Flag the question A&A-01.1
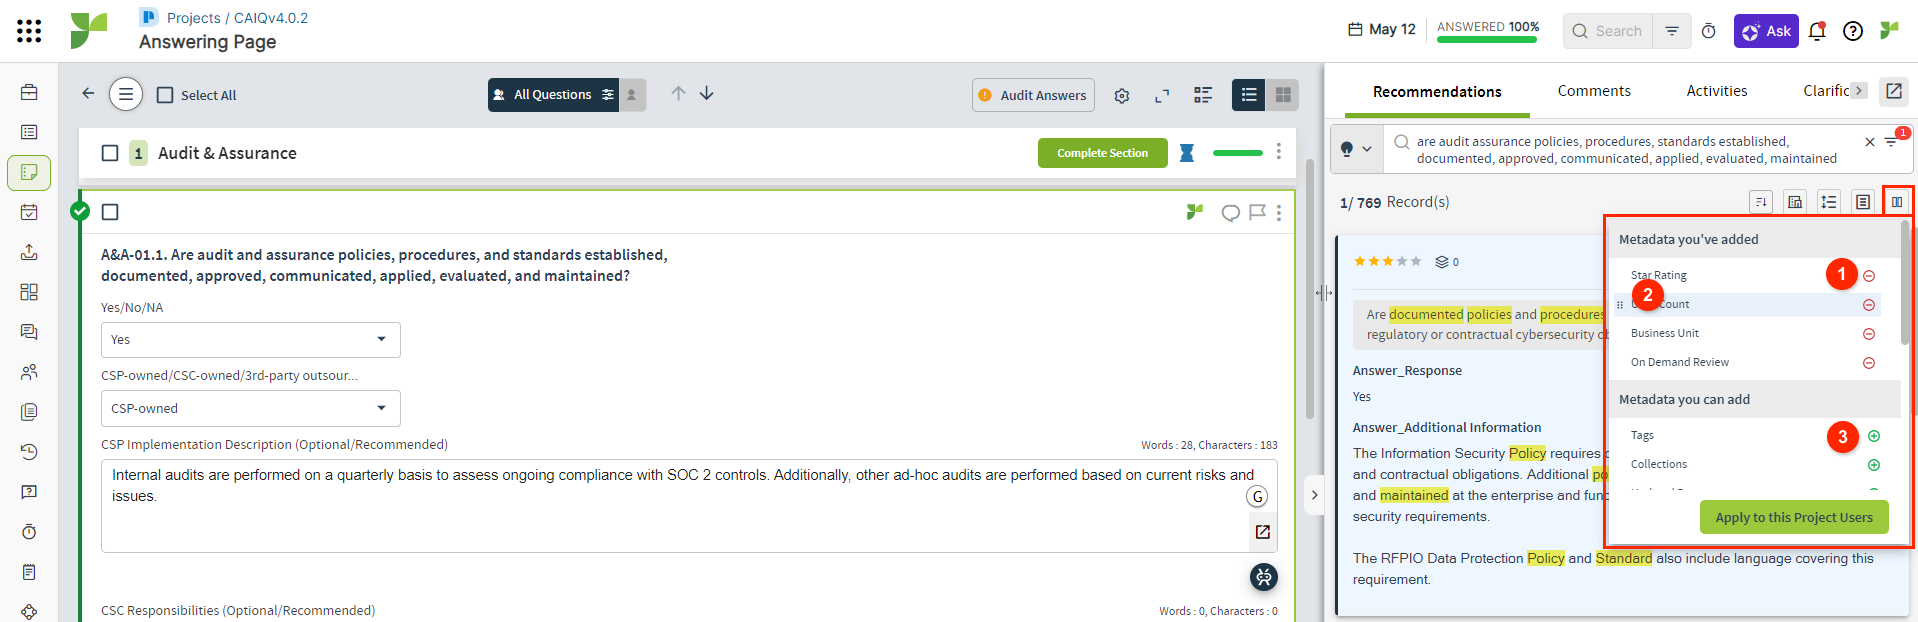Image resolution: width=1918 pixels, height=622 pixels. pos(1258,212)
